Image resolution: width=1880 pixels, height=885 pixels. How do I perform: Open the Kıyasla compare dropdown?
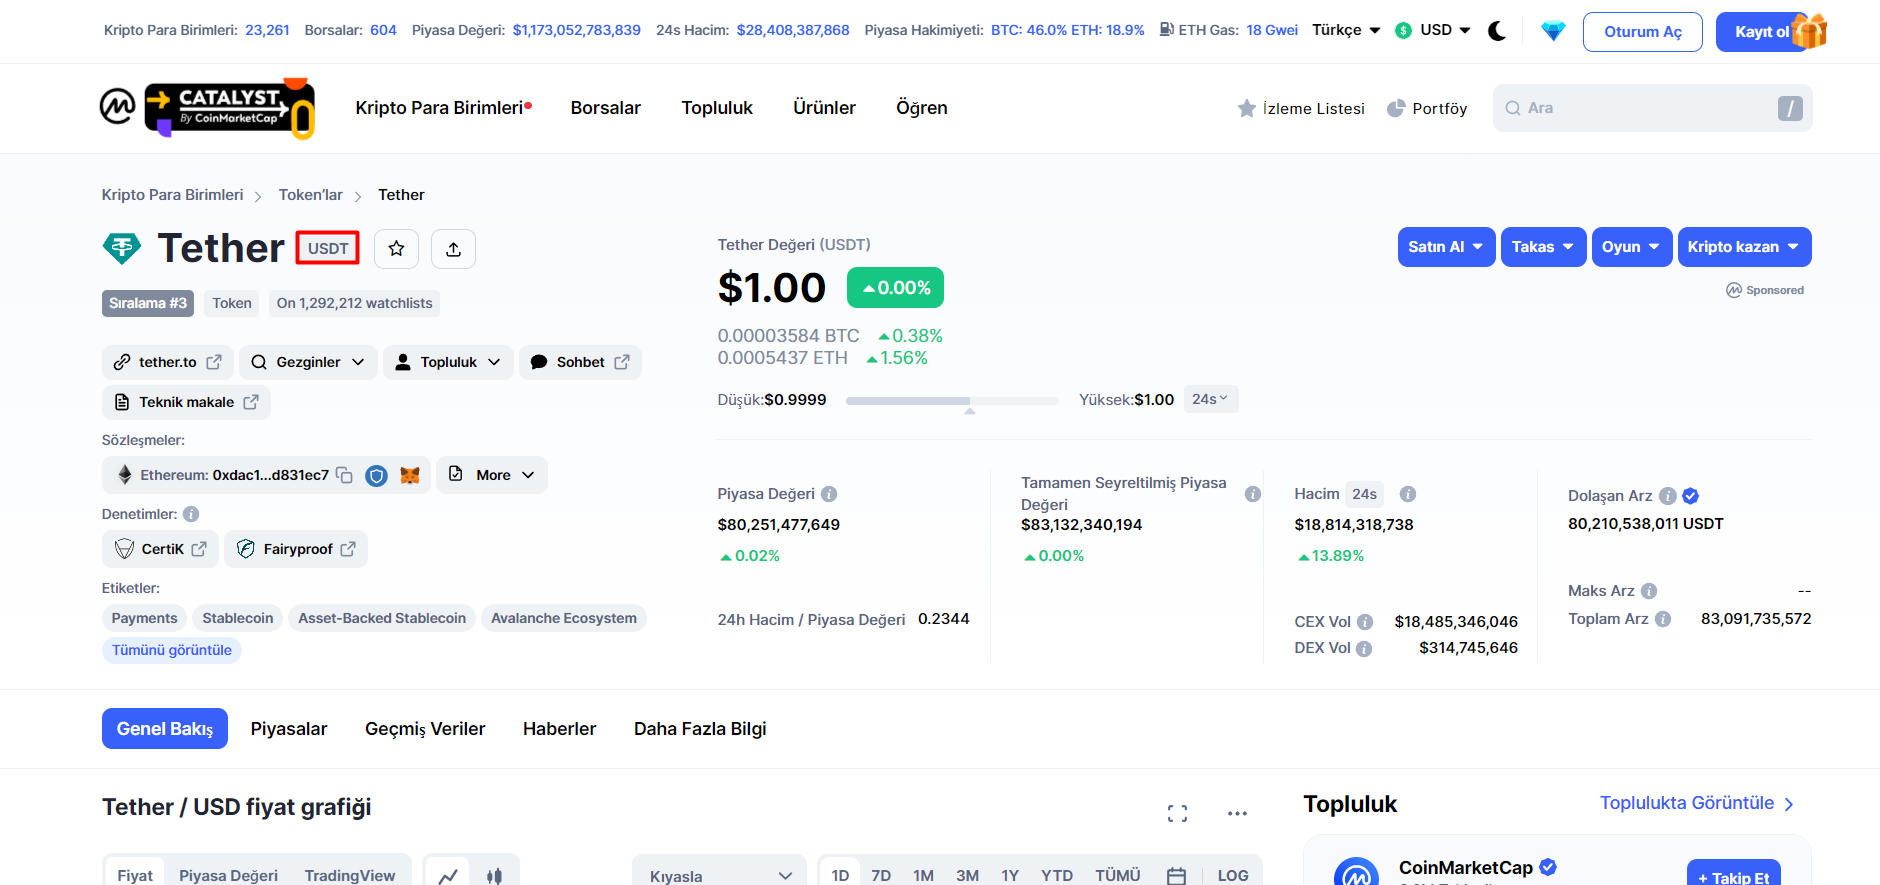(719, 873)
